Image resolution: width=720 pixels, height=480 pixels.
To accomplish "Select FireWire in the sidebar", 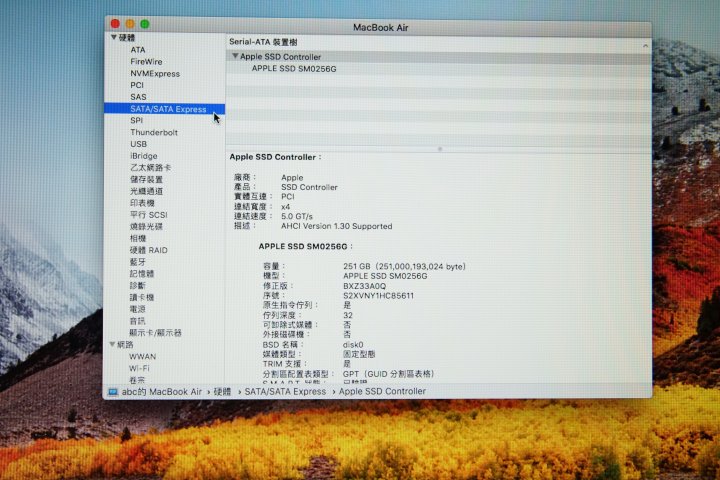I will [146, 62].
